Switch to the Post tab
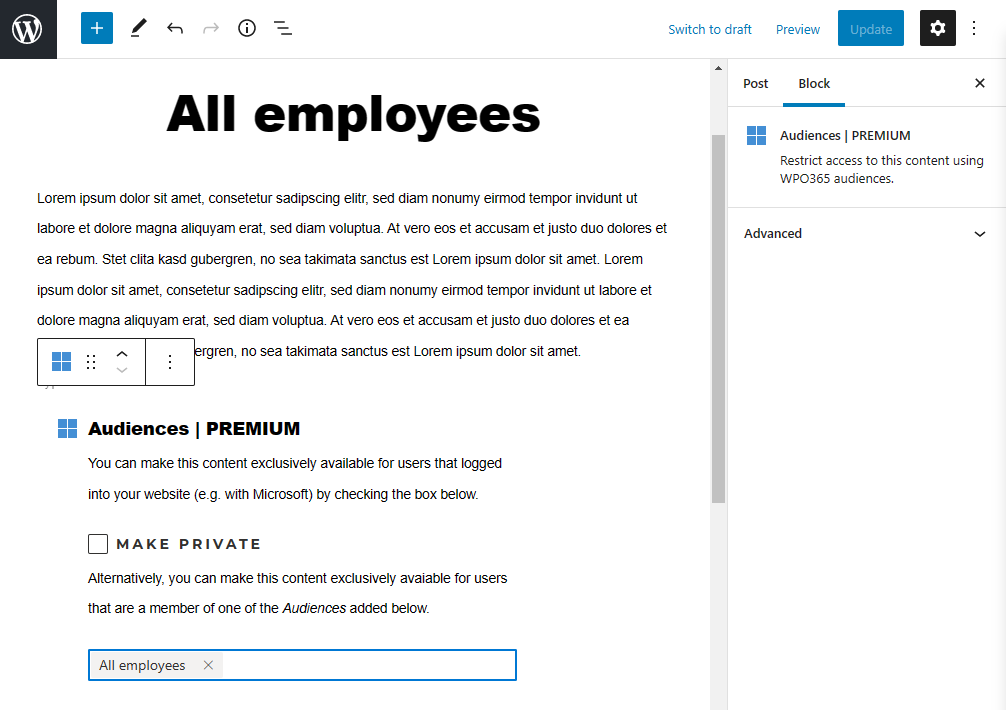The image size is (1006, 710). coord(755,83)
